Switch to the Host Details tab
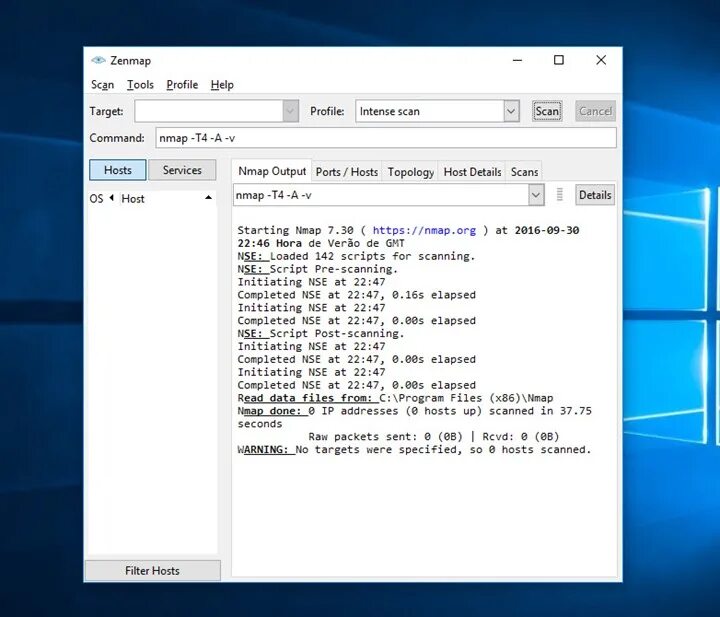This screenshot has height=617, width=720. [472, 172]
